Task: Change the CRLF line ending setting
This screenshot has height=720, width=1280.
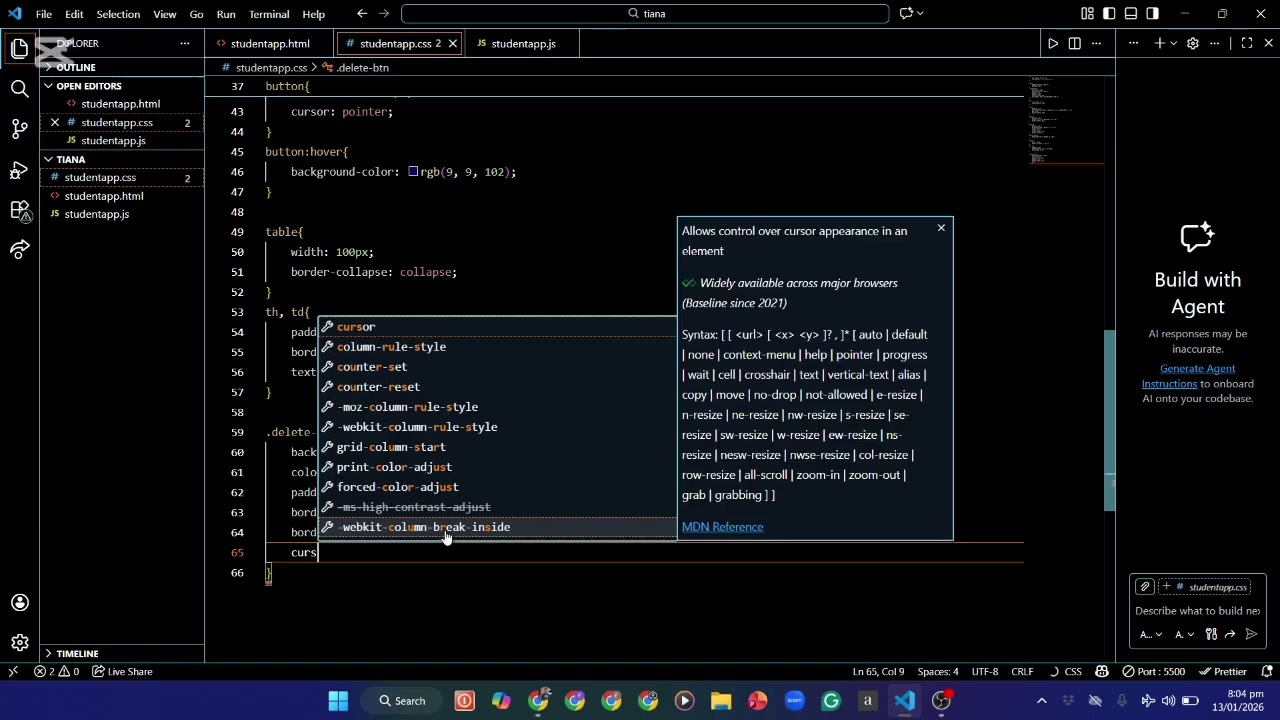Action: [x=1022, y=672]
